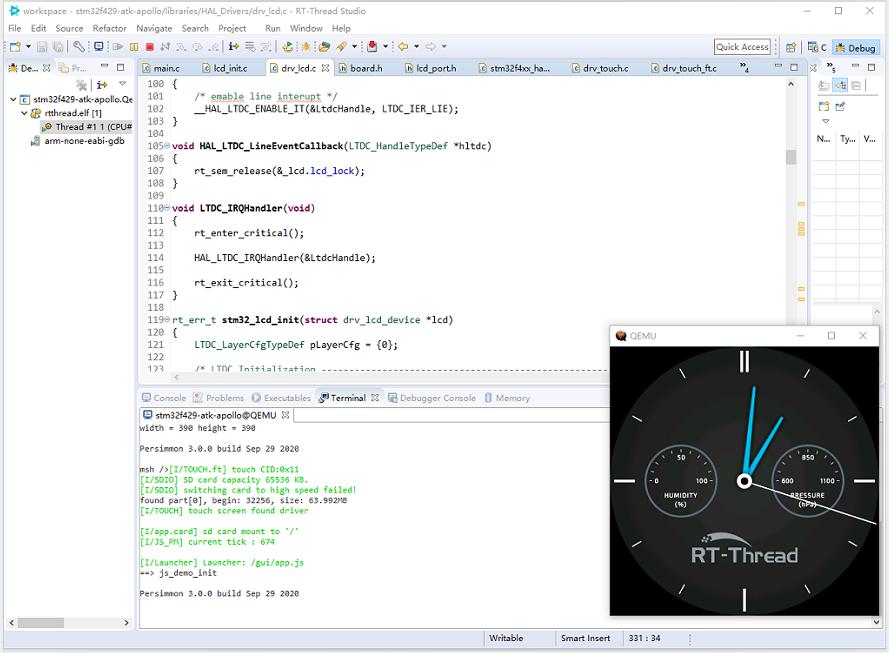Open the Console tab
889x653 pixels.
coord(164,398)
